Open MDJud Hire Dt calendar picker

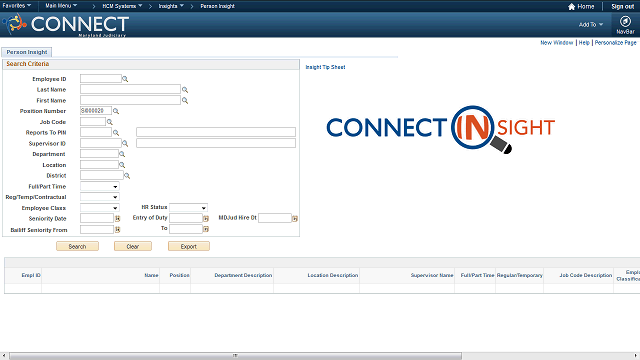pyautogui.click(x=295, y=219)
